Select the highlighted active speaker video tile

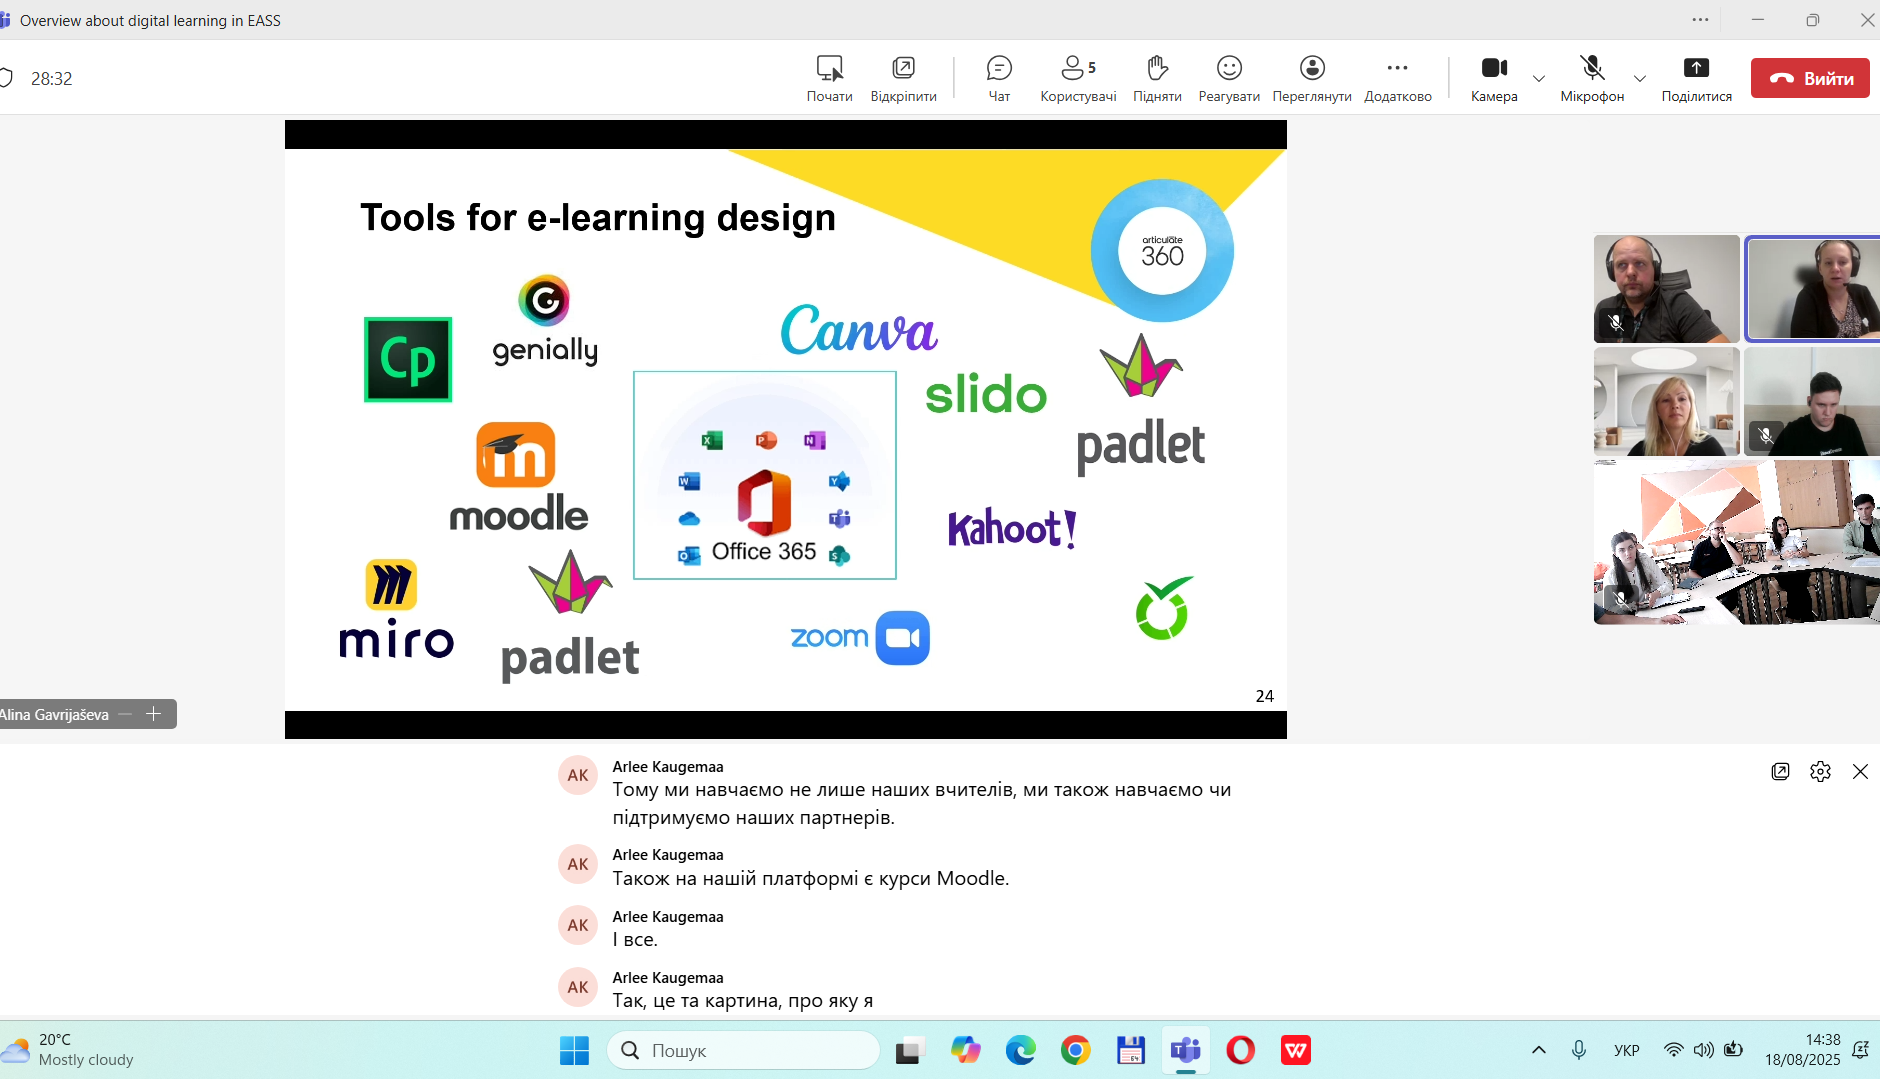[1813, 289]
